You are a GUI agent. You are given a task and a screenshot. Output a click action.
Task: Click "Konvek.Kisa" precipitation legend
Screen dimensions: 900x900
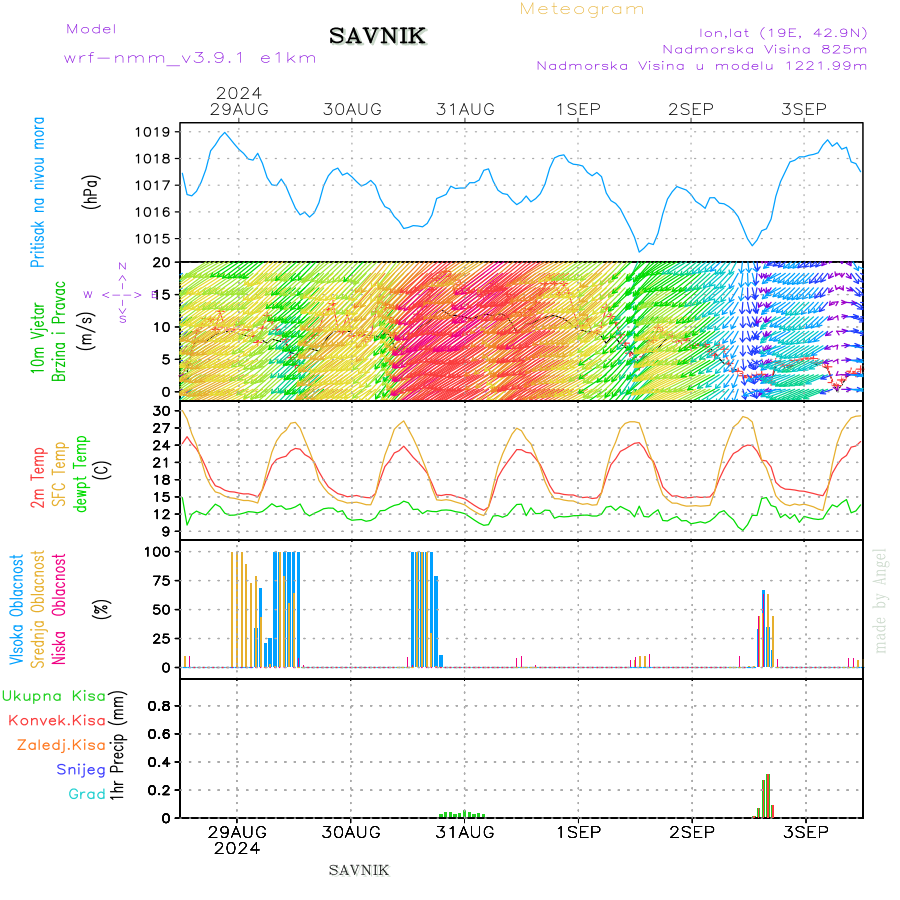coord(57,721)
